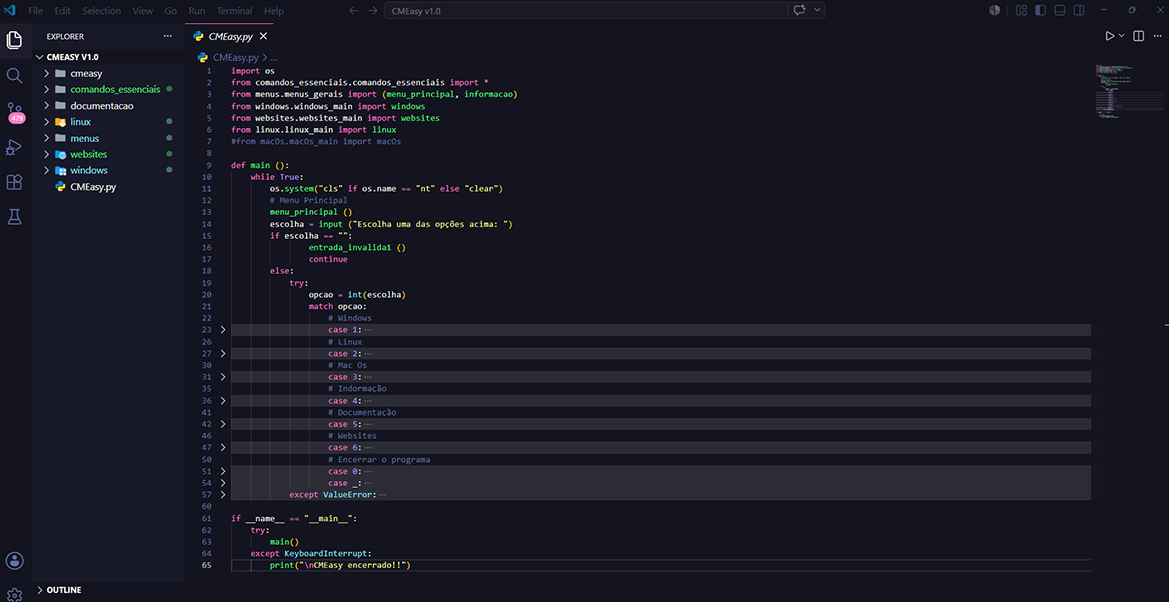This screenshot has height=602, width=1169.
Task: Collapse the CMEASY V1.0 explorer section
Action: (40, 57)
